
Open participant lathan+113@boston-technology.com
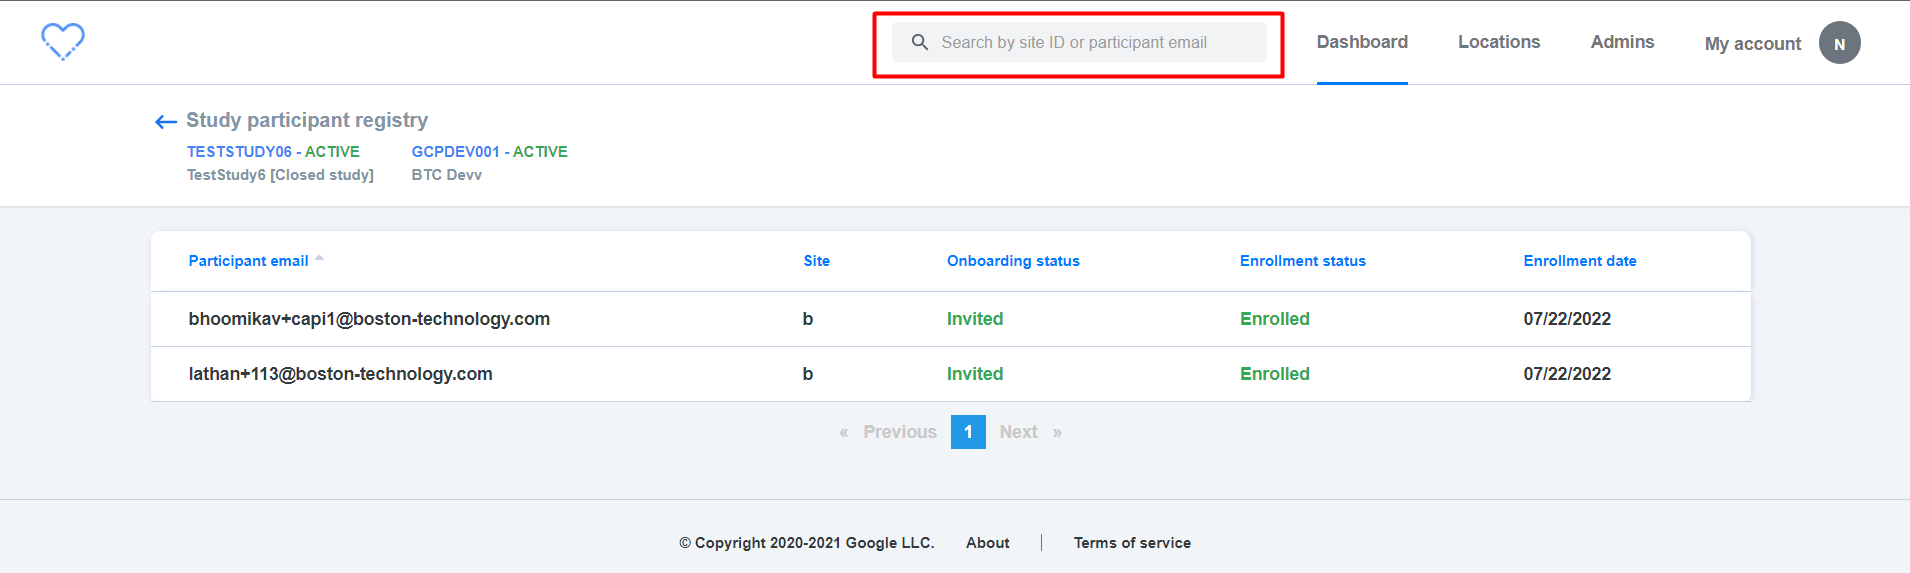pyautogui.click(x=340, y=374)
